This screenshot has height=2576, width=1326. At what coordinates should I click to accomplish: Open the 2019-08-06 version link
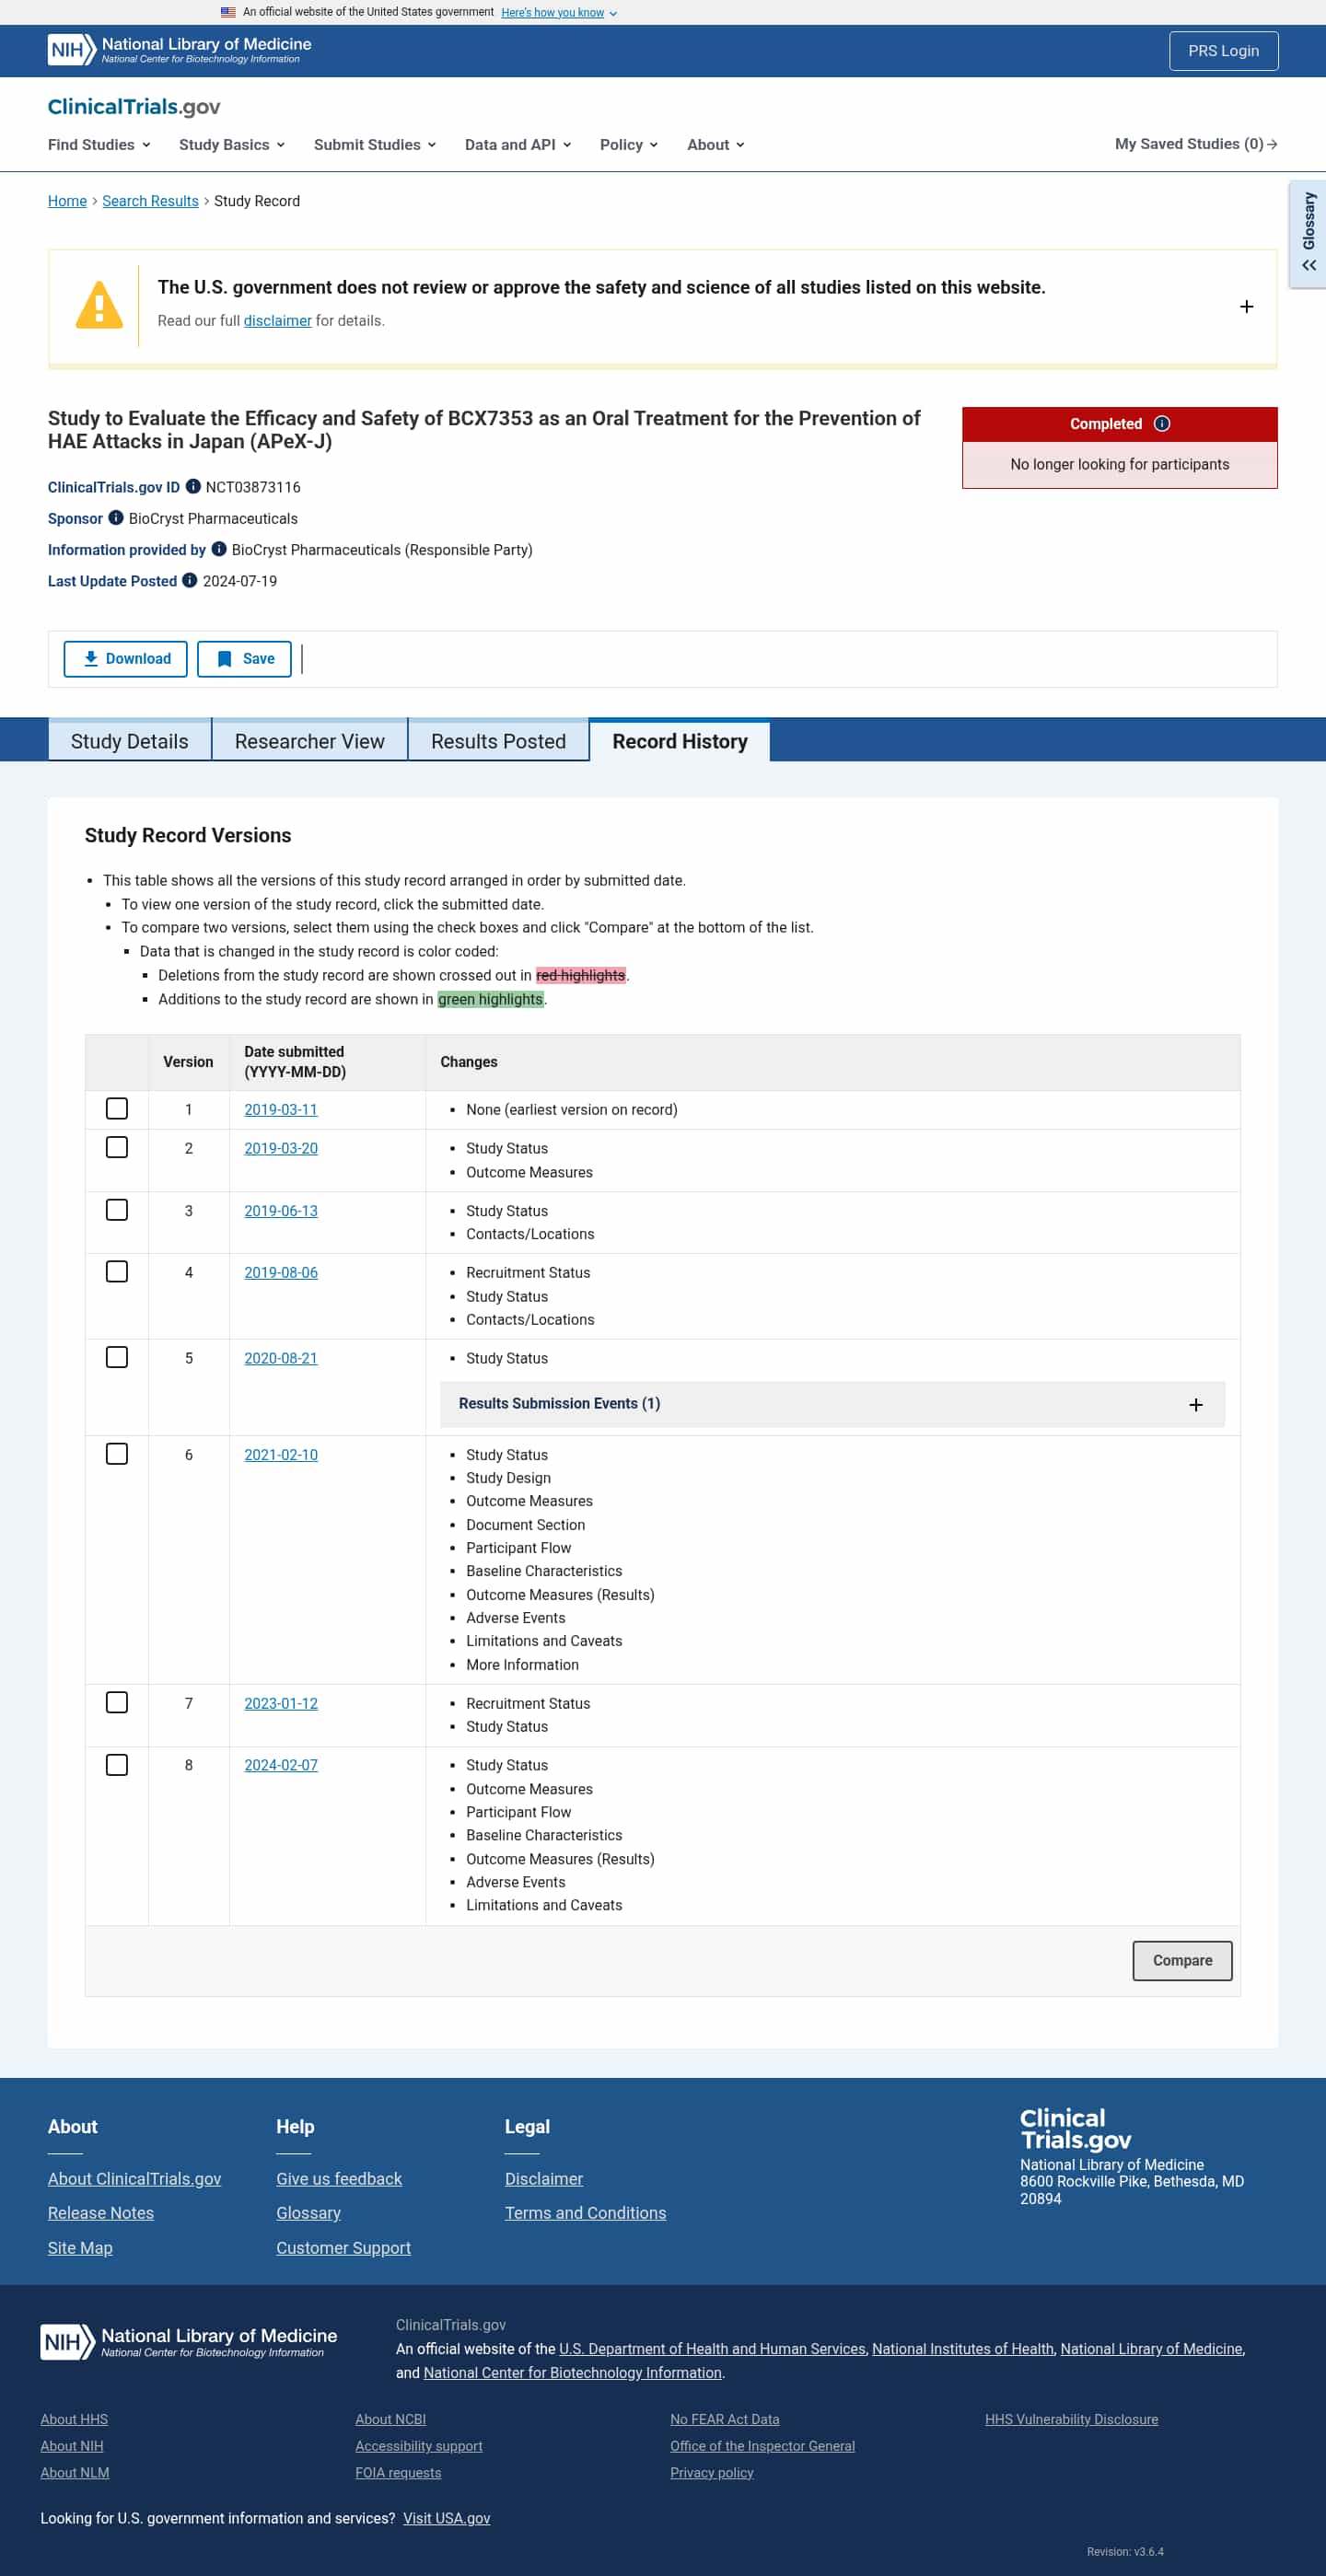click(281, 1273)
